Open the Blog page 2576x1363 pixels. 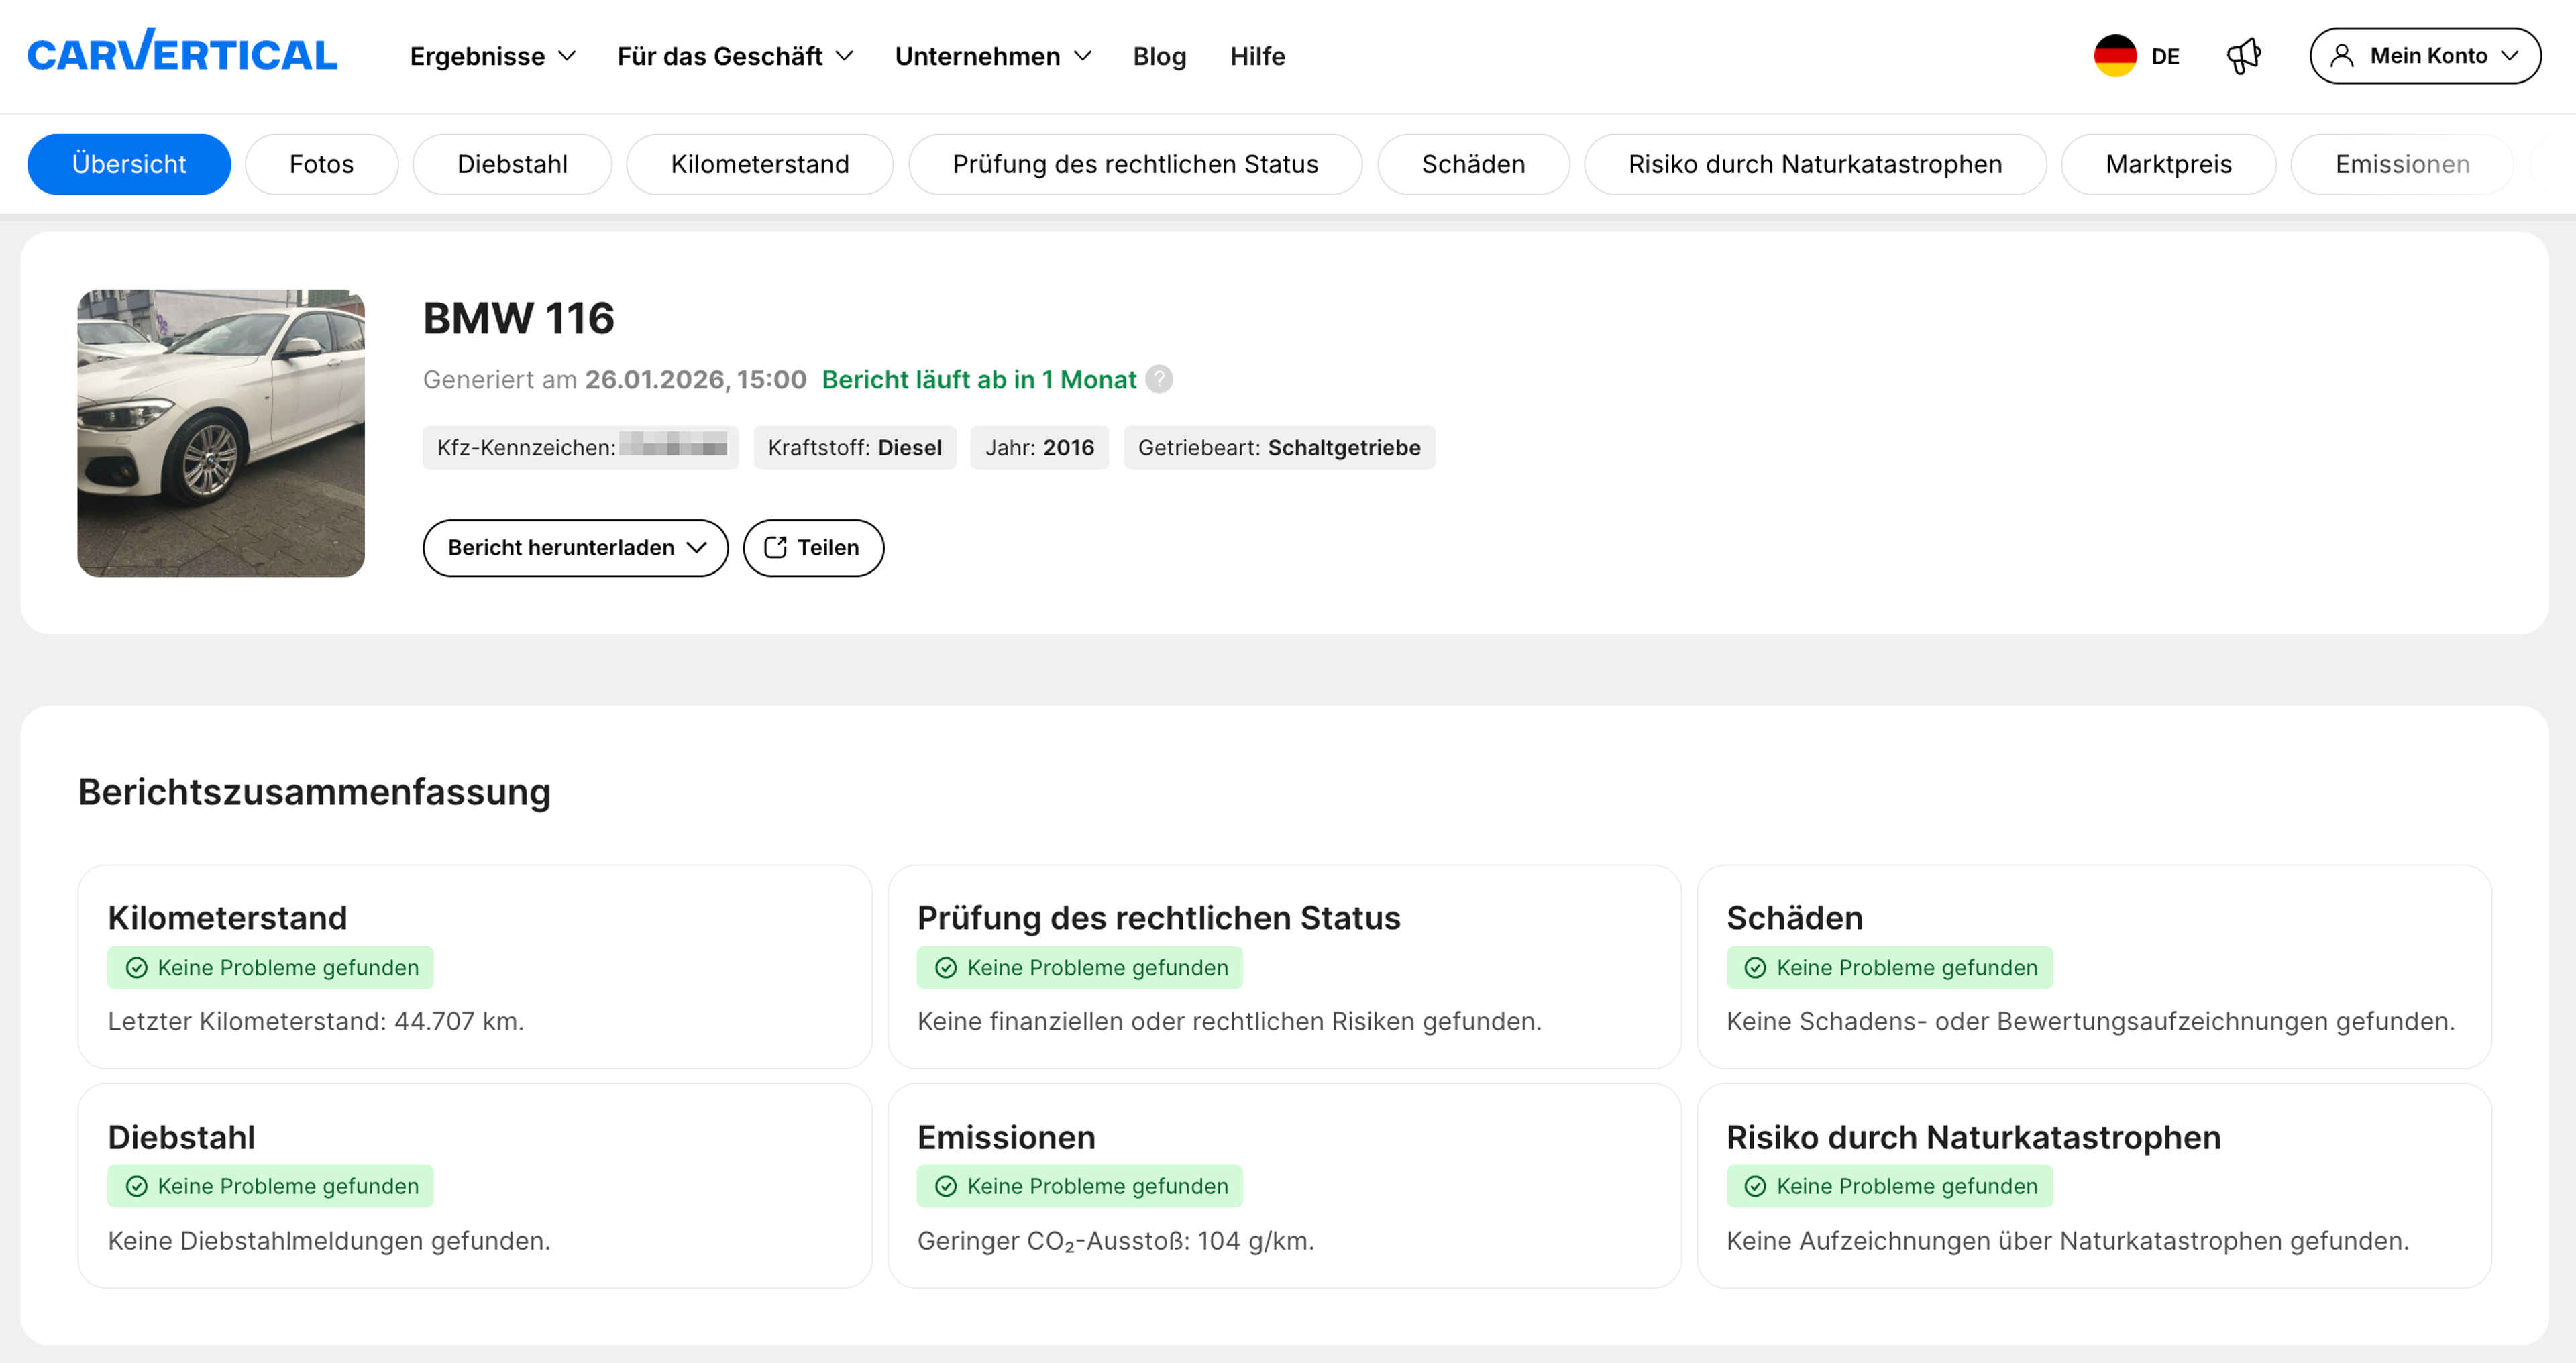(x=1159, y=56)
